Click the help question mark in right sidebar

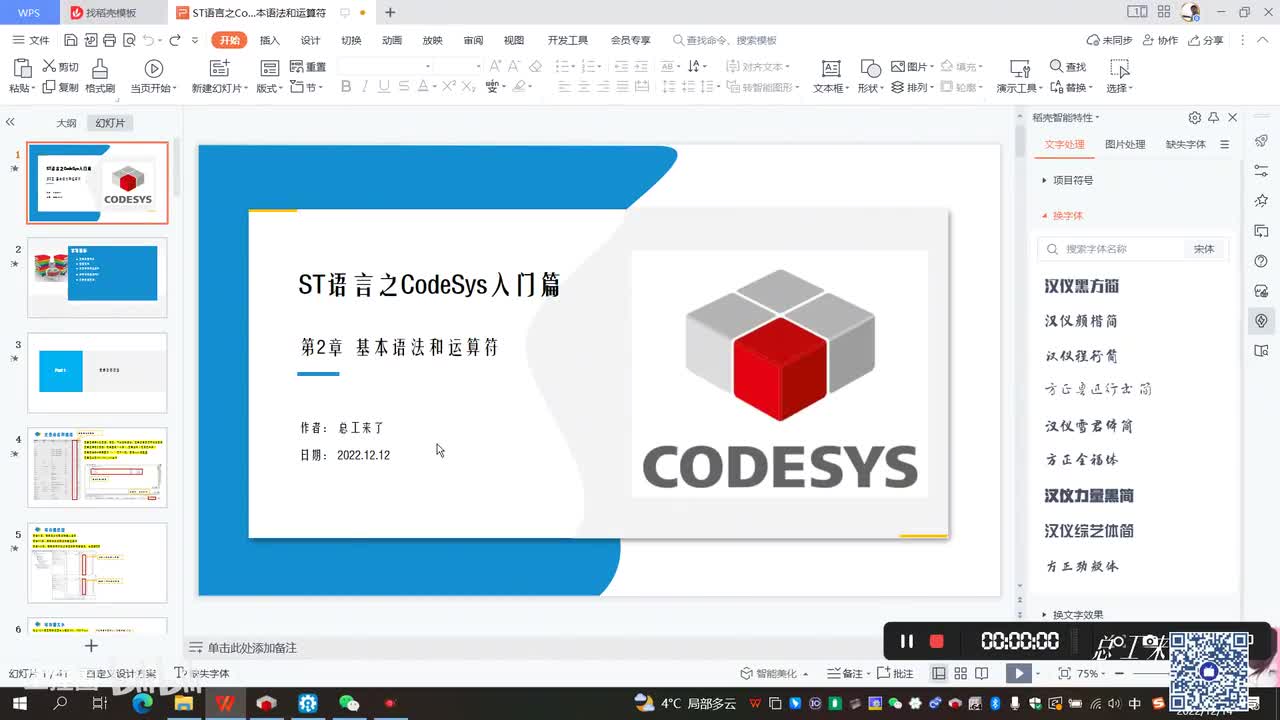(x=1261, y=261)
